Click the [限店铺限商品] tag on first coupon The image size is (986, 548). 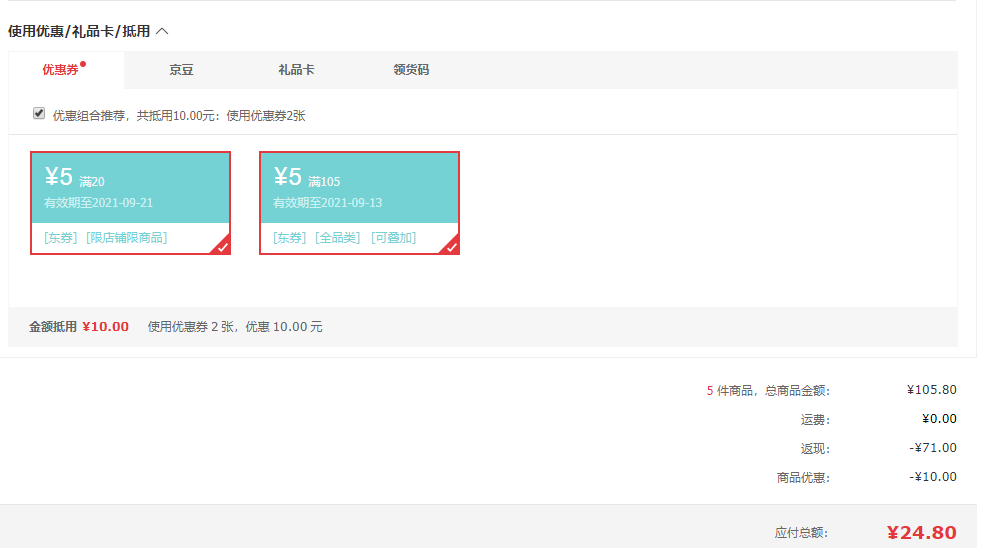coord(126,238)
